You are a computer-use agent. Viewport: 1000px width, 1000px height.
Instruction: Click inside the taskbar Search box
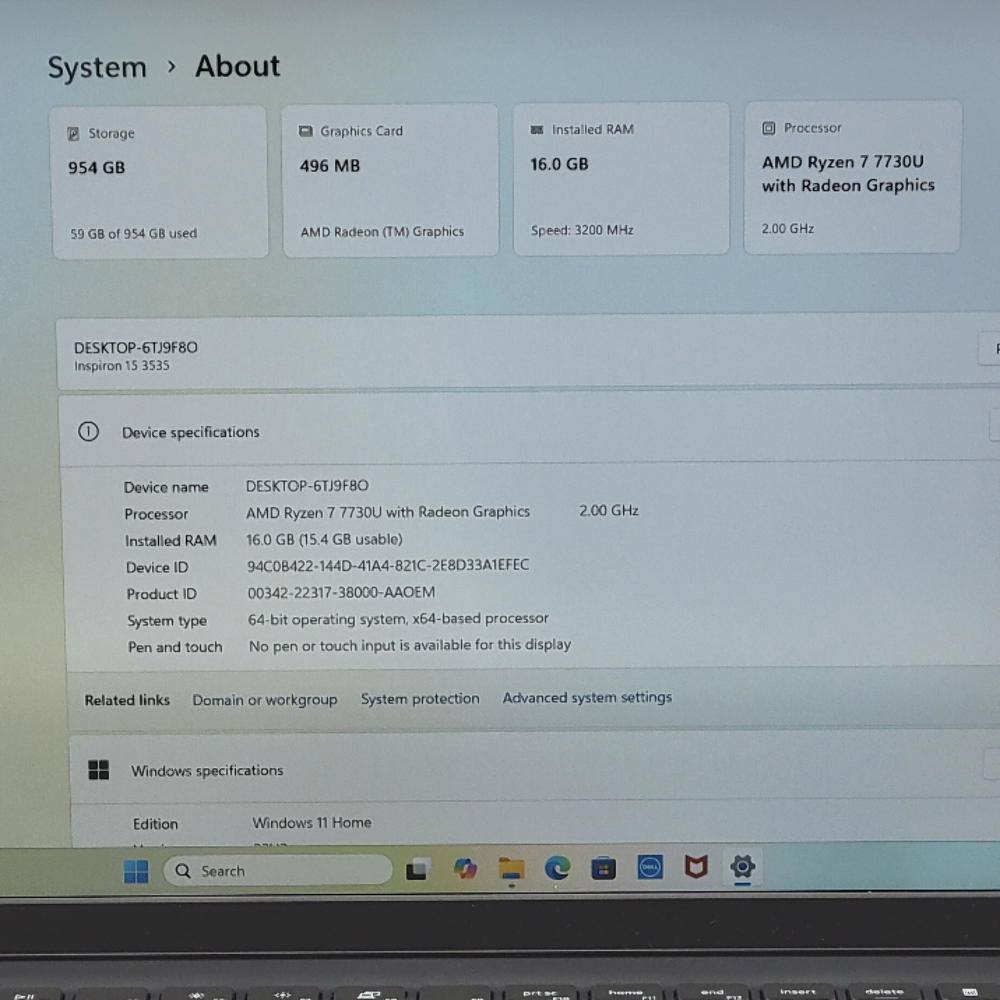278,871
